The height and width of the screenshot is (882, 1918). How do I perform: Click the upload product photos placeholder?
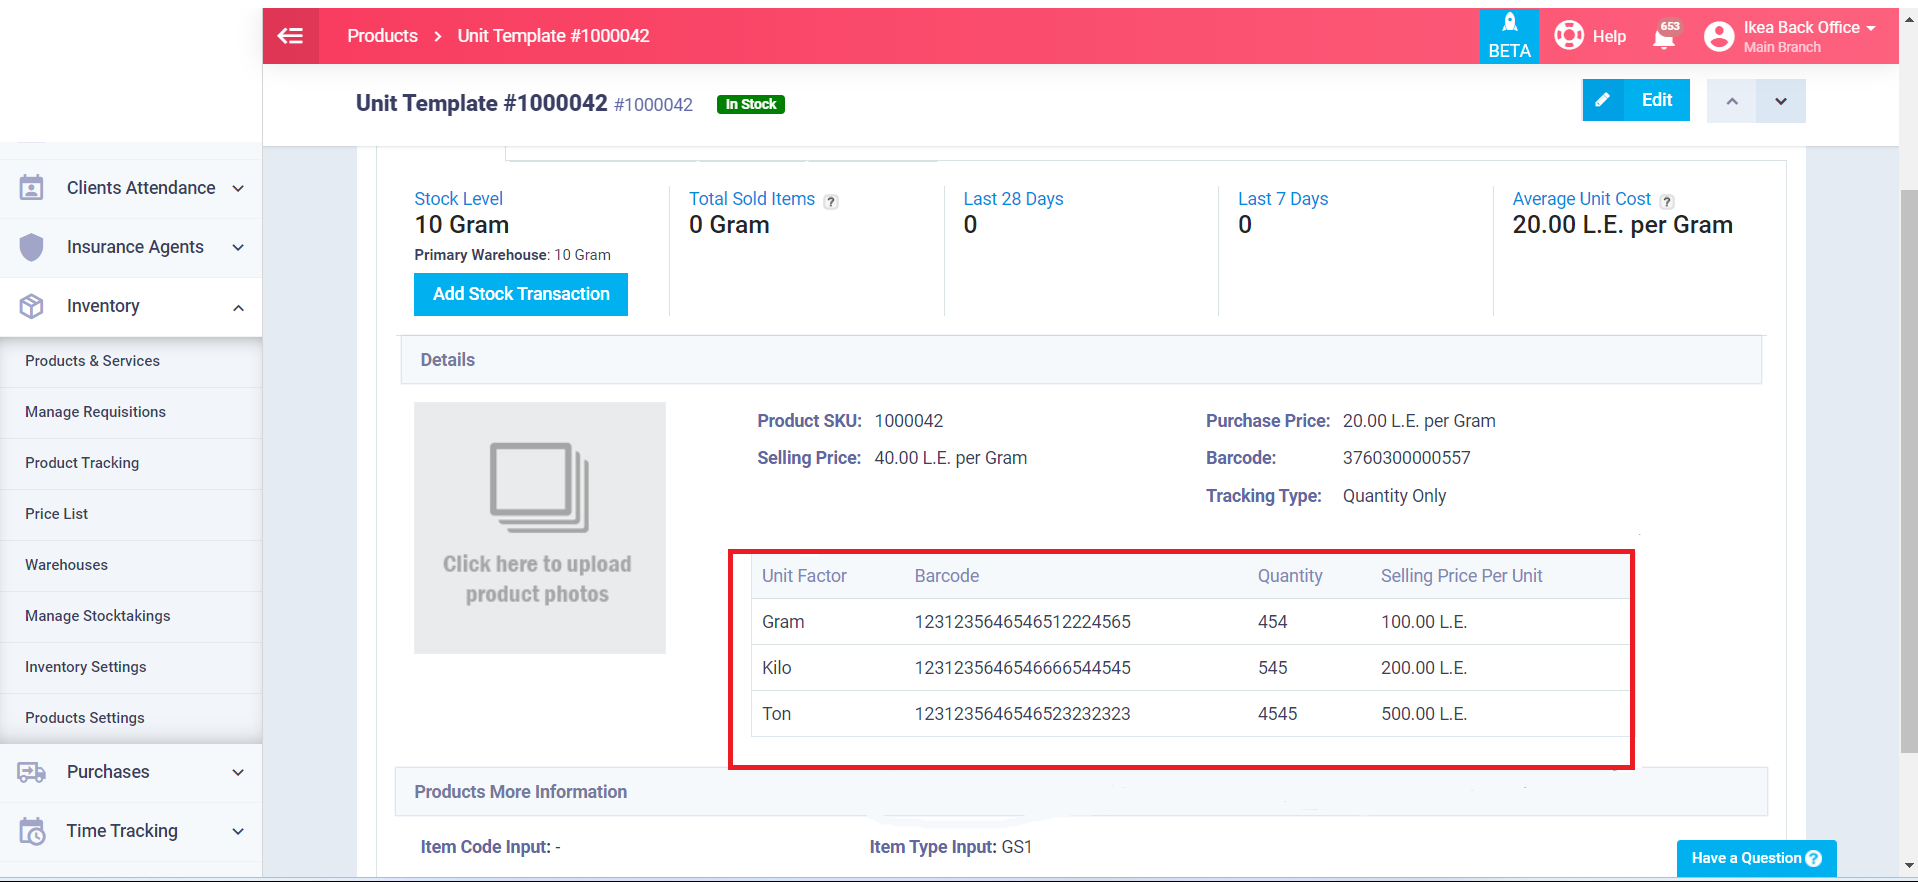pos(540,528)
